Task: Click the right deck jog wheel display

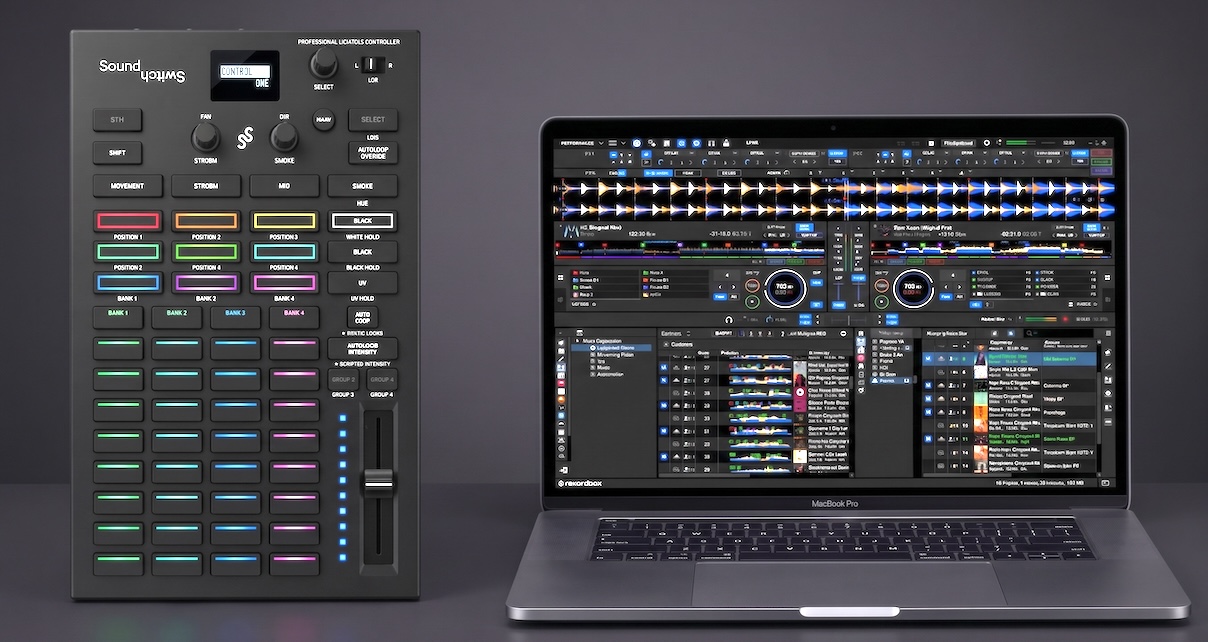Action: coord(913,287)
